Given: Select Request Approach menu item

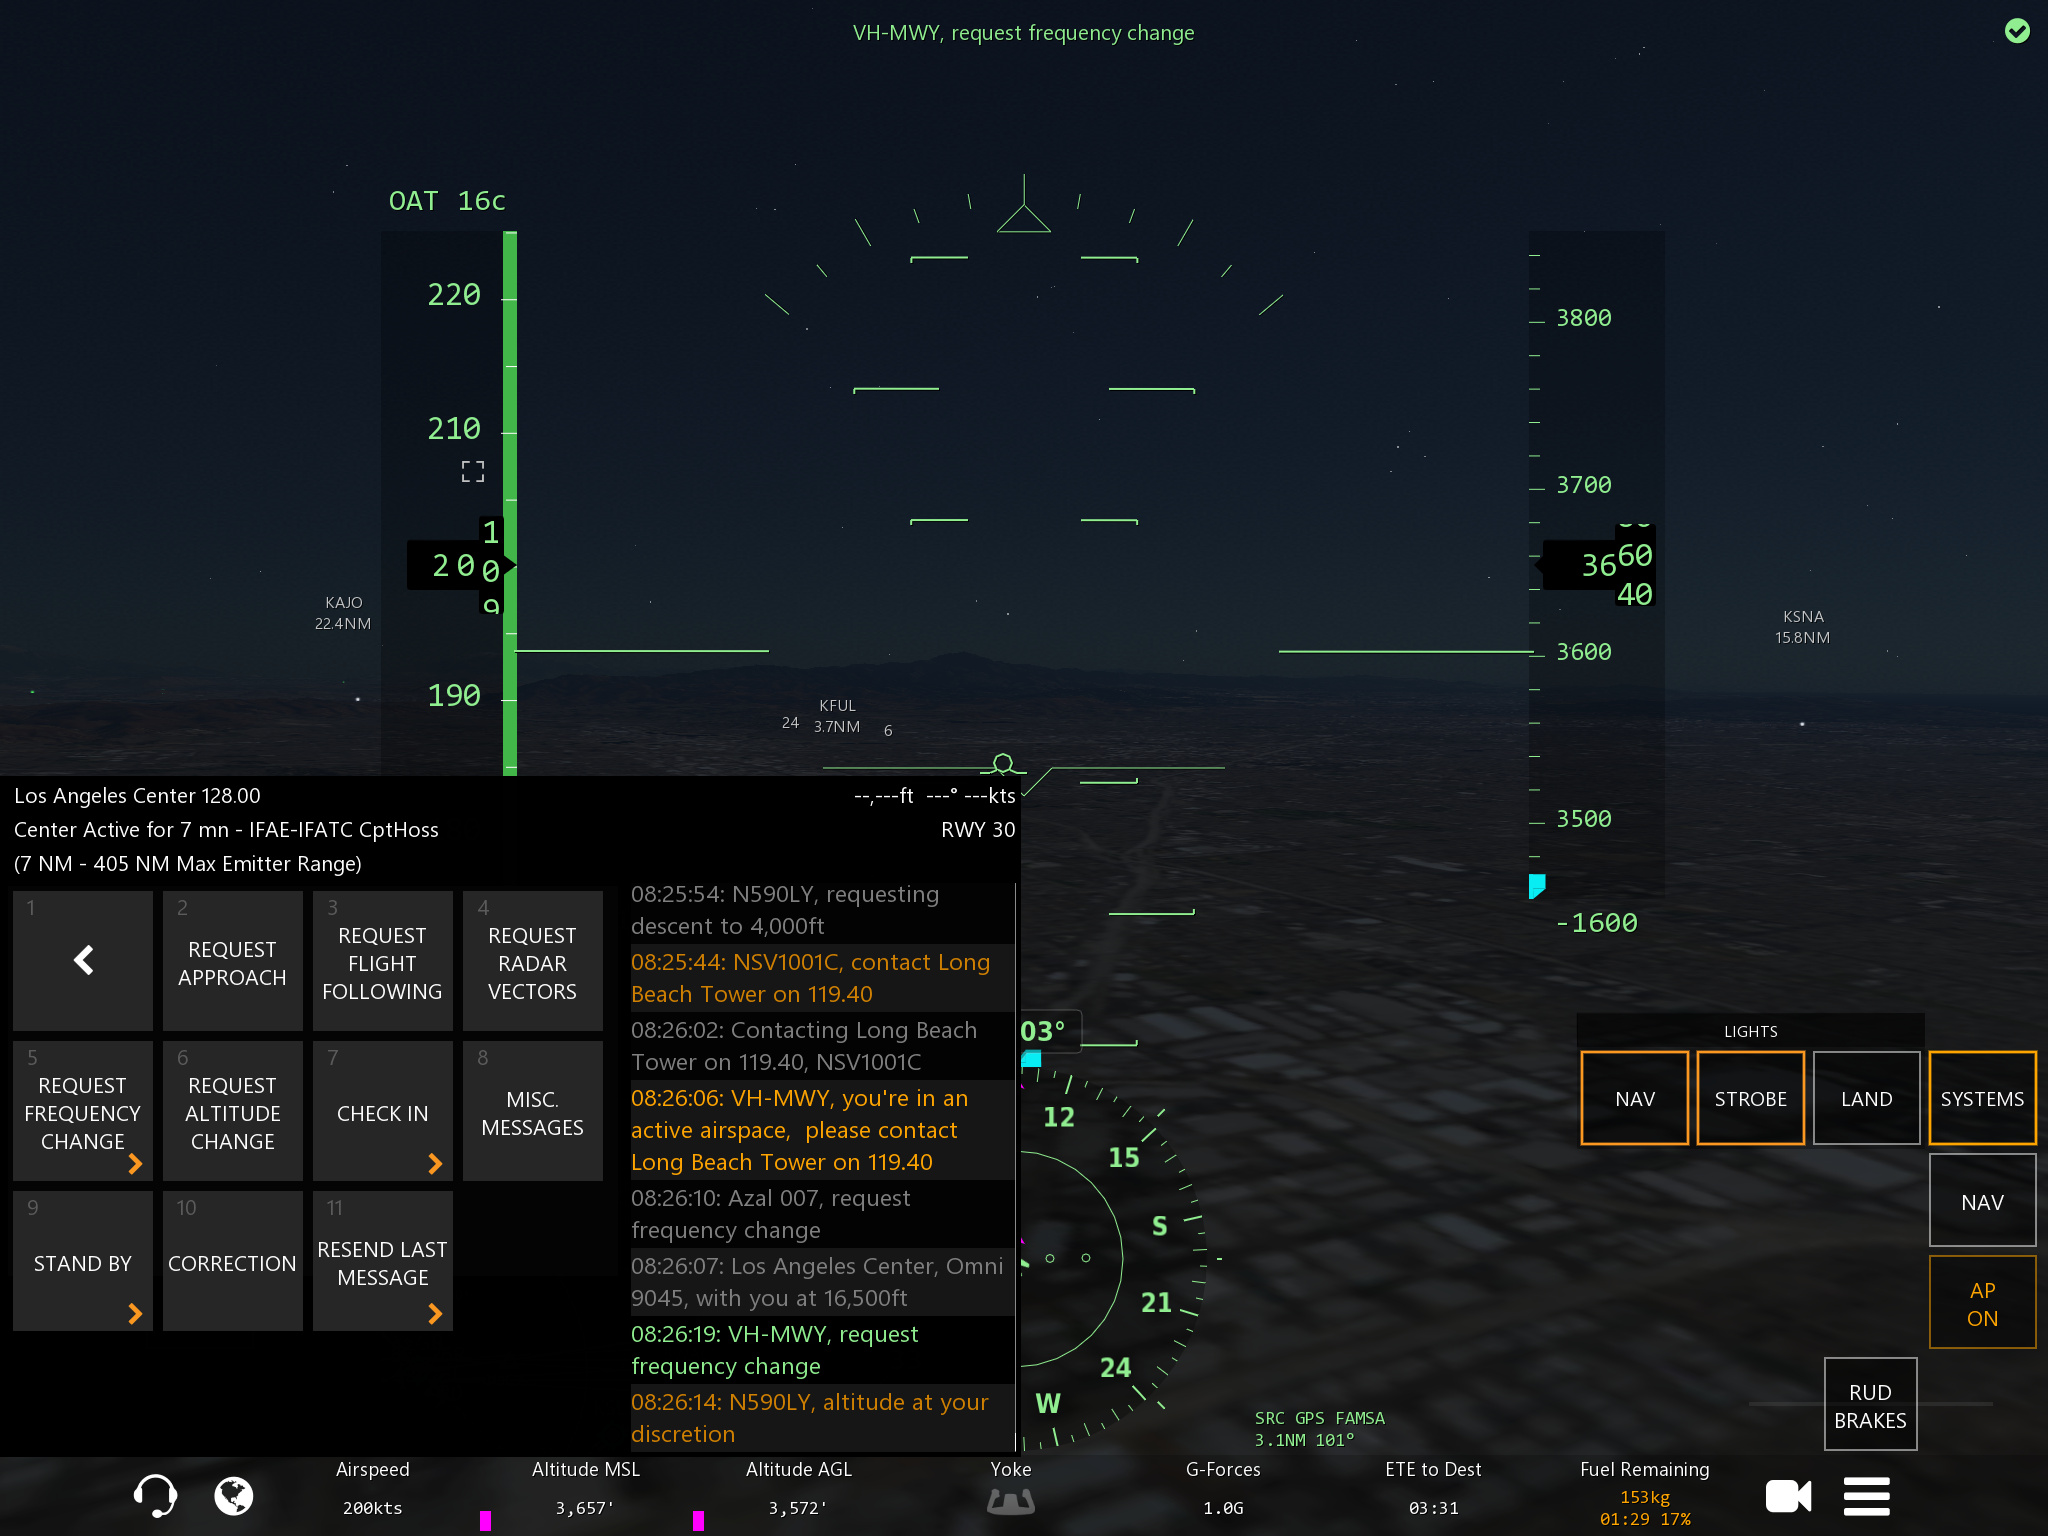Looking at the screenshot, I should pyautogui.click(x=233, y=962).
